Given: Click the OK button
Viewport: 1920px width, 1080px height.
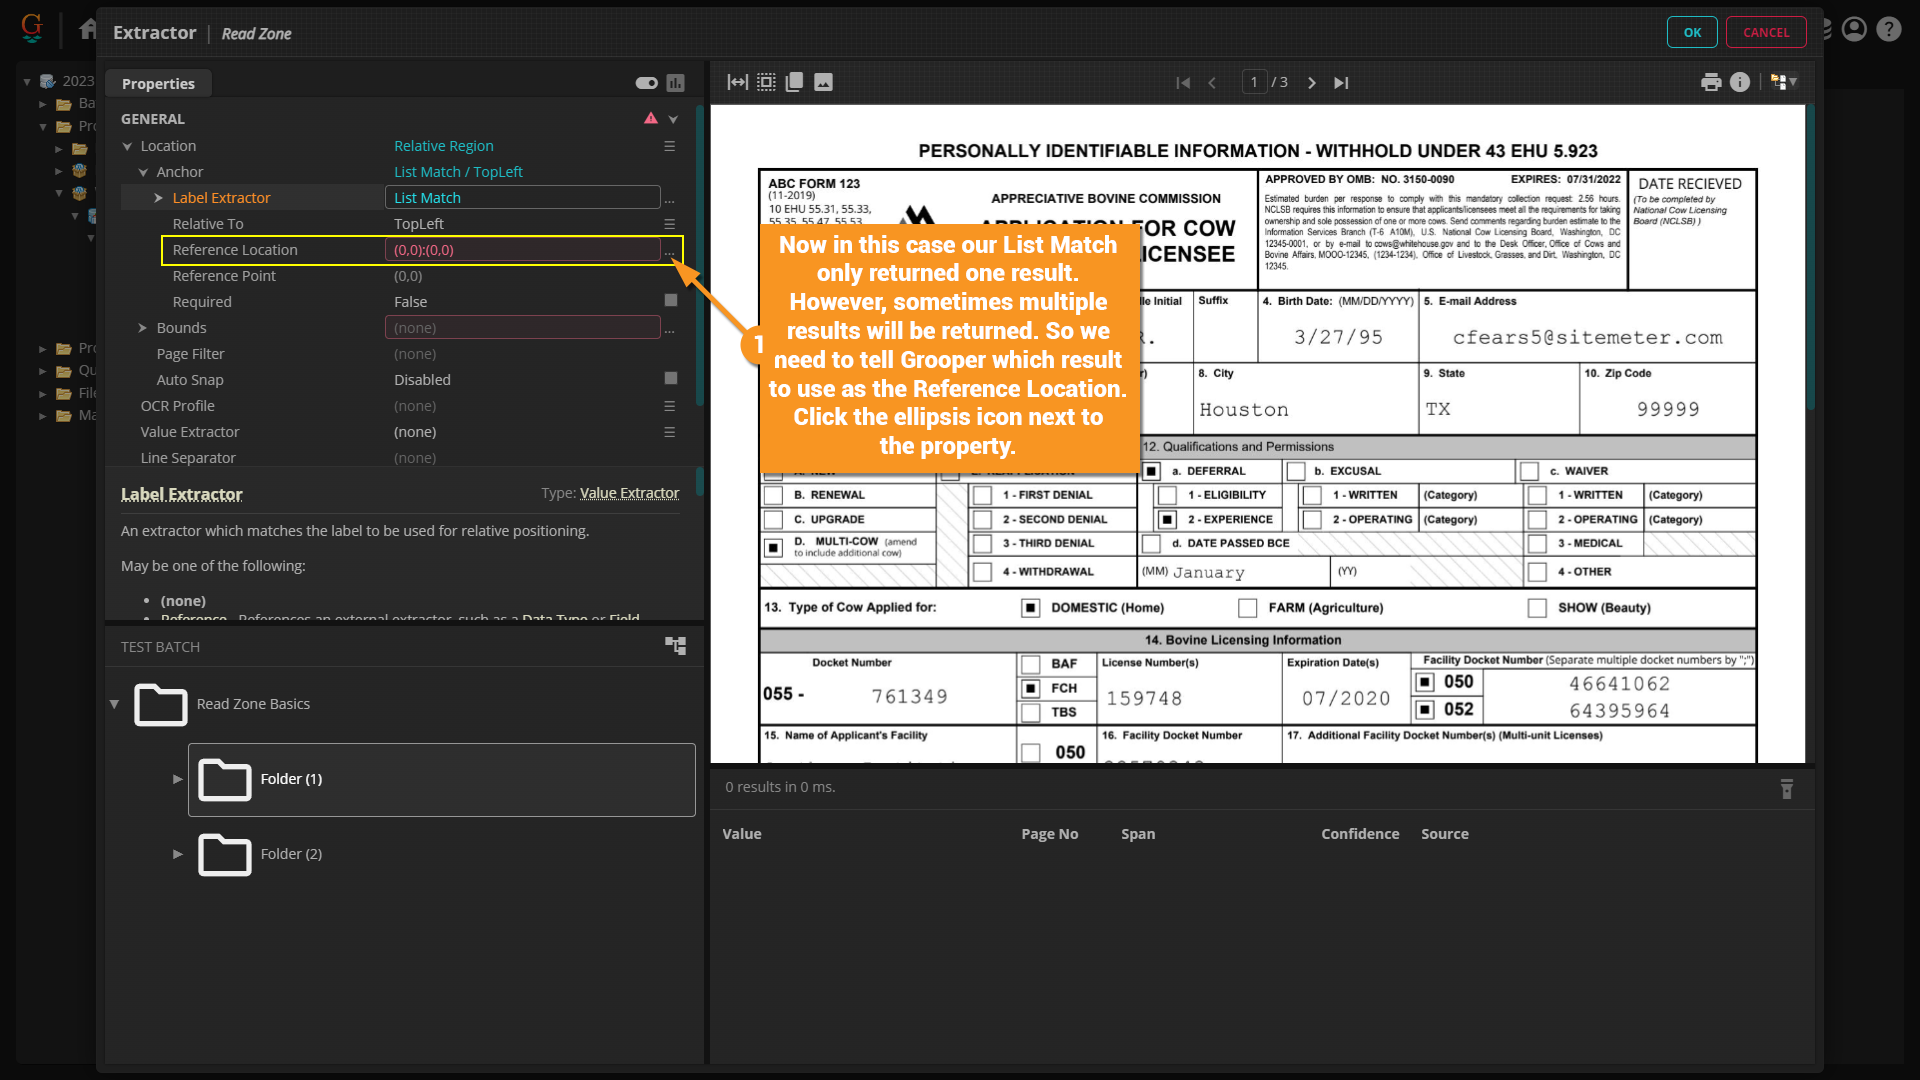Looking at the screenshot, I should (x=1691, y=32).
